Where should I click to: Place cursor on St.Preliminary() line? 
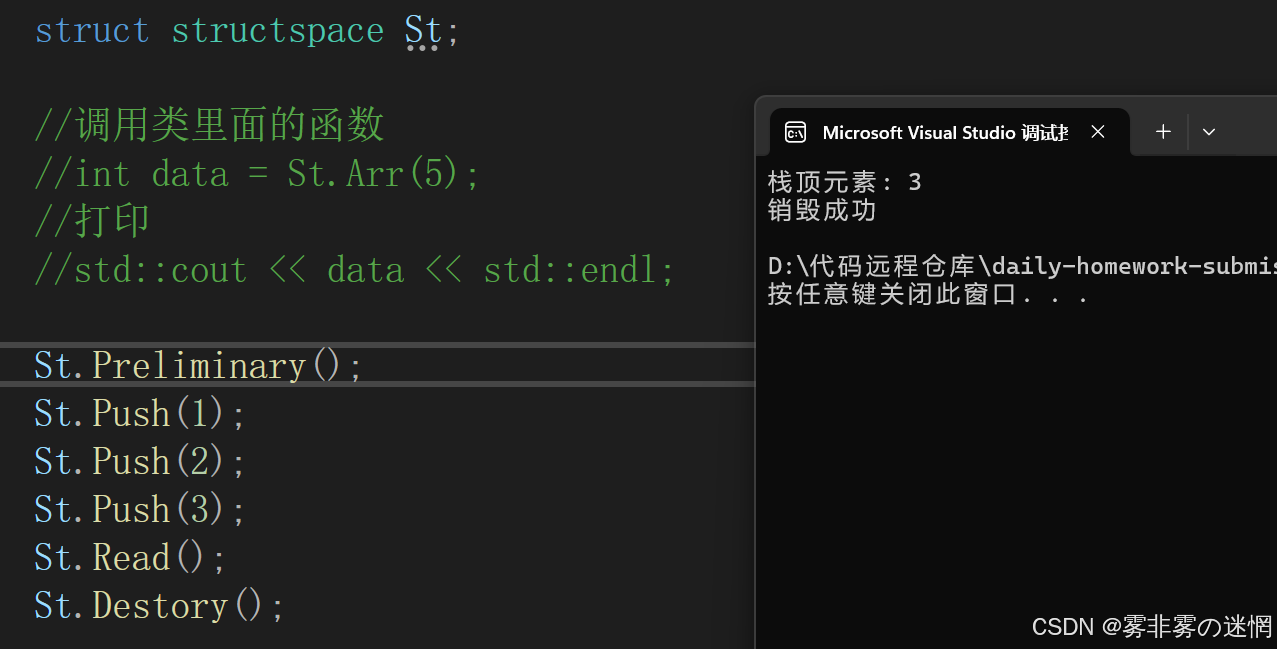pyautogui.click(x=198, y=365)
